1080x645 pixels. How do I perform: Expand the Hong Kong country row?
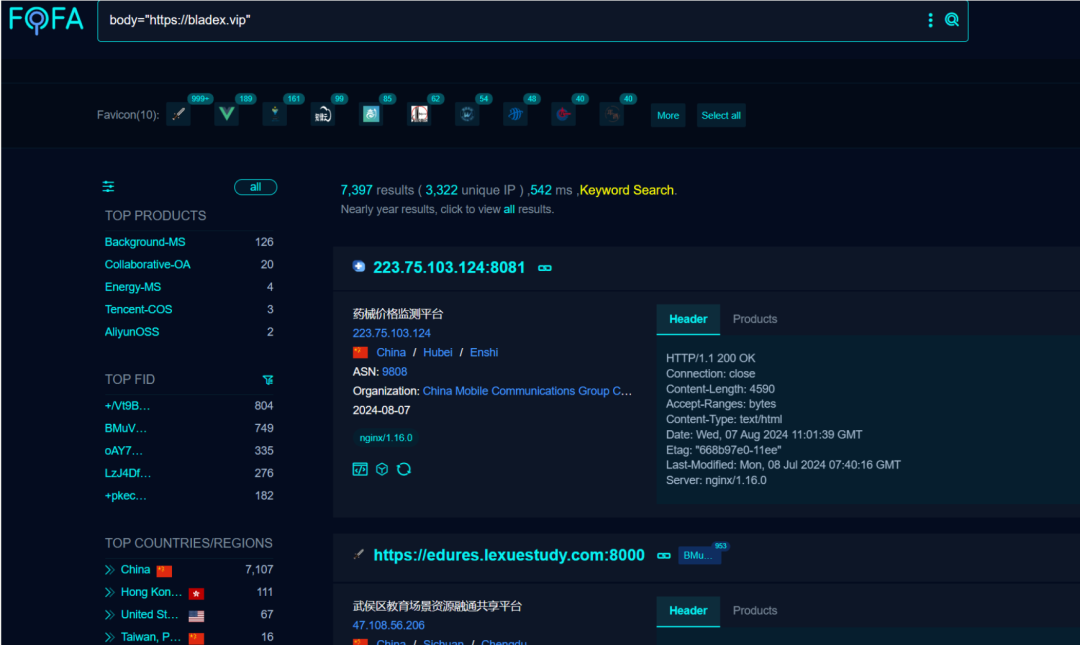coord(110,592)
